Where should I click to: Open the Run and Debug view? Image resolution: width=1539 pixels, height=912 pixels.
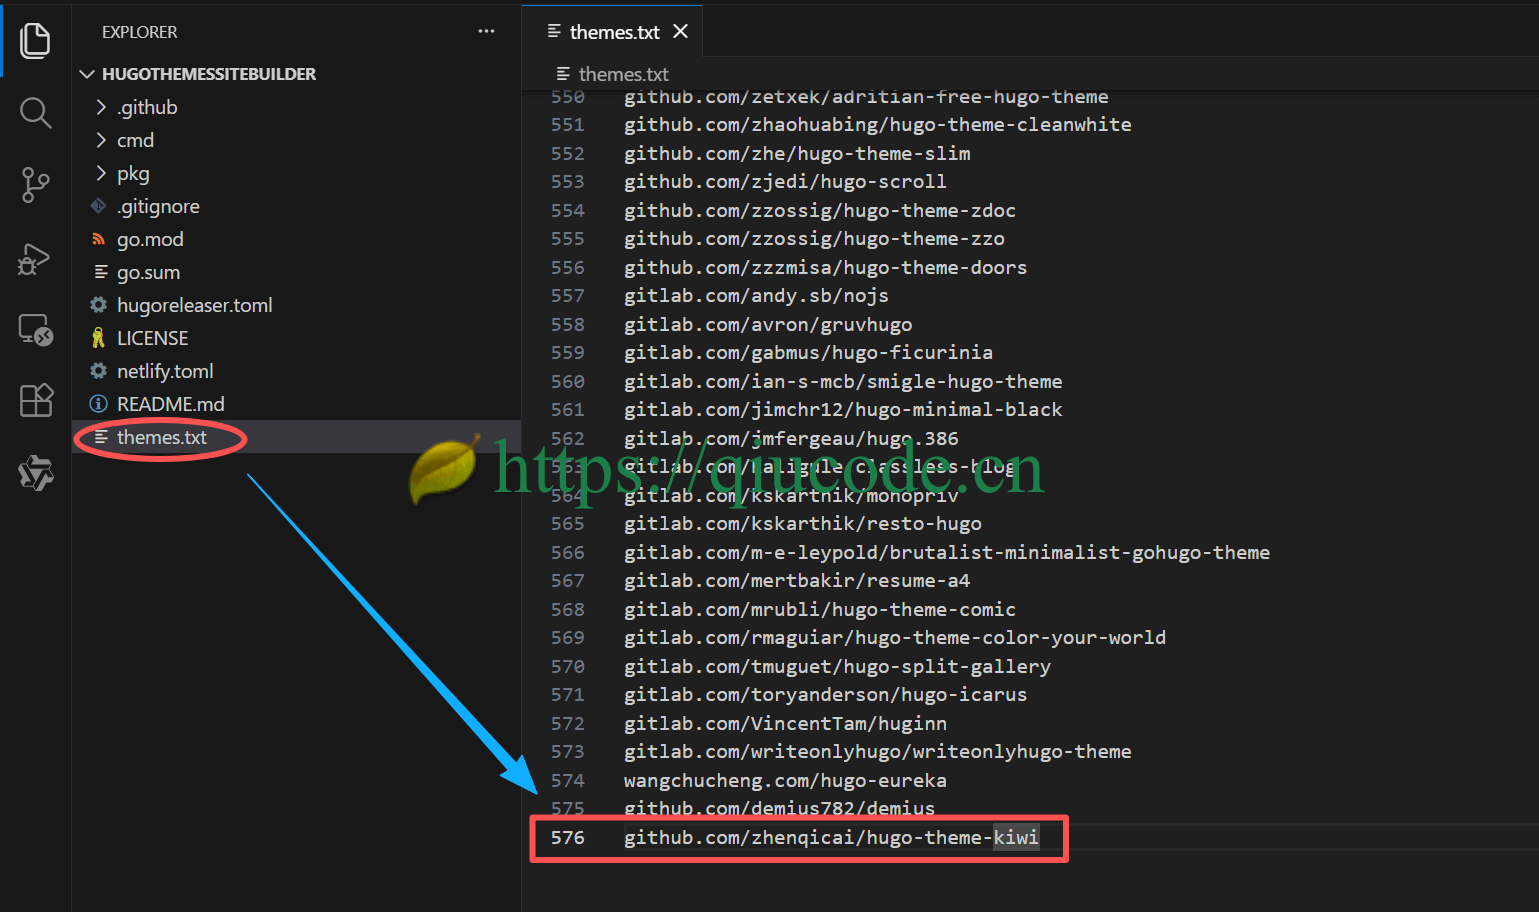click(x=35, y=259)
